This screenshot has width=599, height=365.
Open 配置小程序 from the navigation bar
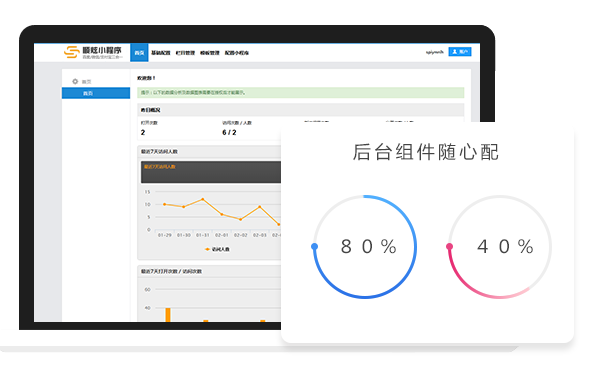(x=237, y=53)
